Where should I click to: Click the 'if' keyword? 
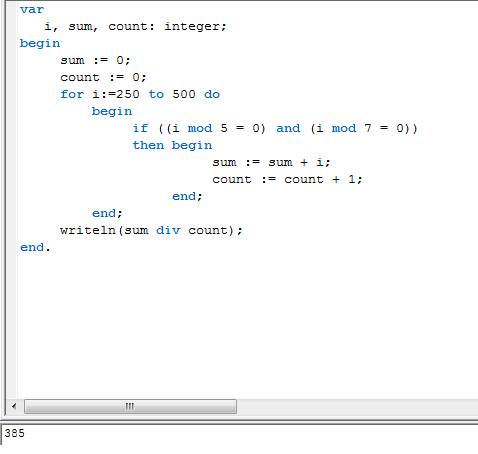(x=140, y=128)
